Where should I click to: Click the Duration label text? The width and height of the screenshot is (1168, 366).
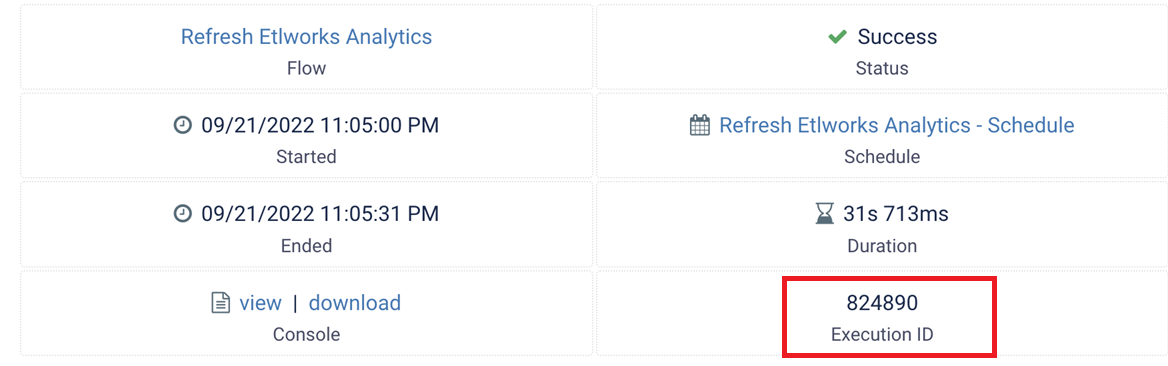click(x=882, y=245)
